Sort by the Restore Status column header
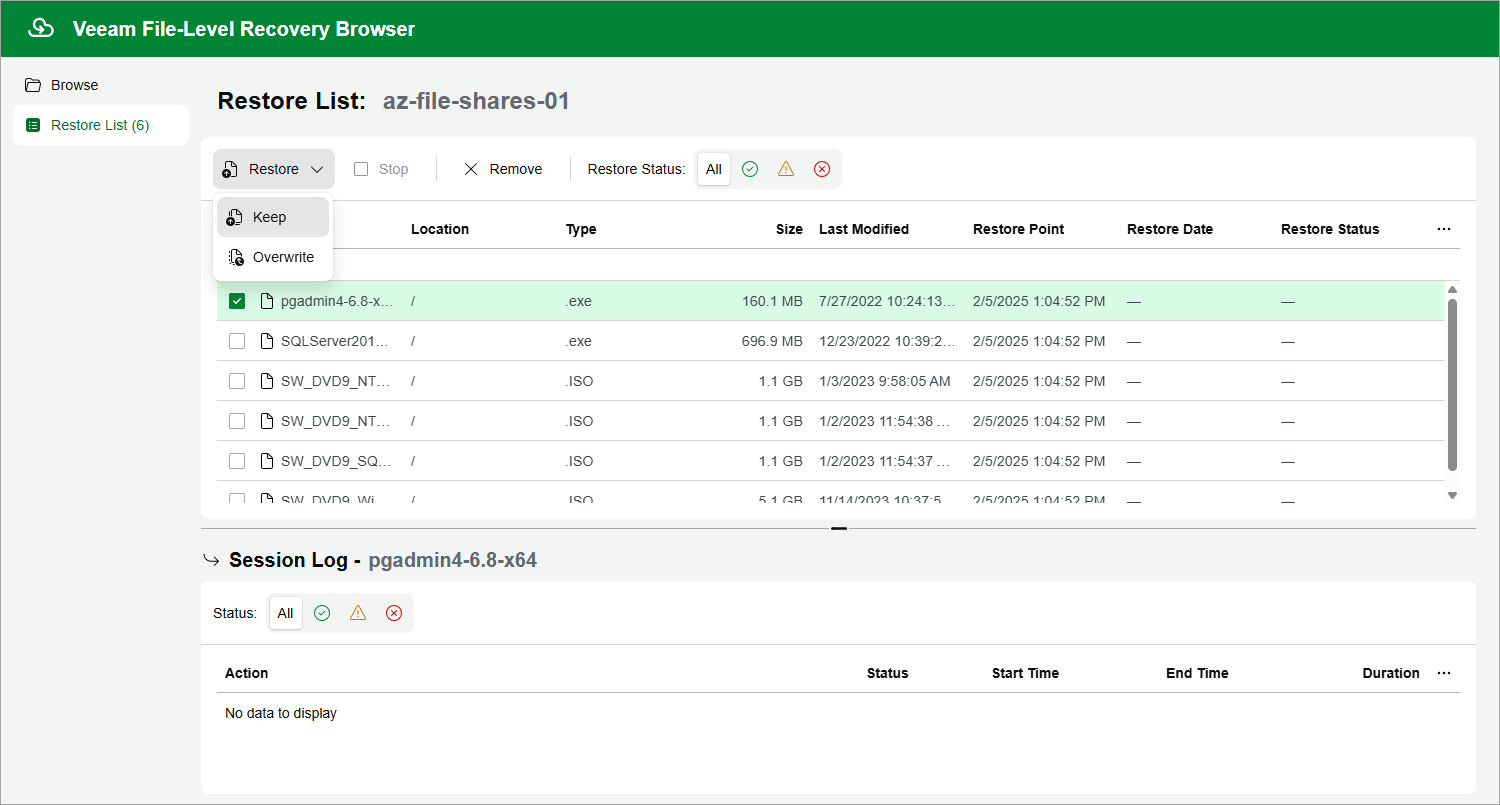Viewport: 1500px width, 805px height. (1330, 229)
